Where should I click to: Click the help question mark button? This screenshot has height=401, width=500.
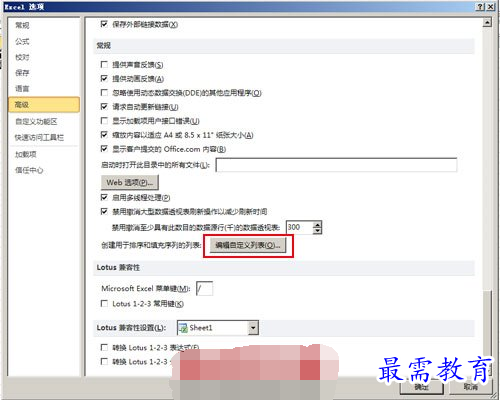click(x=480, y=7)
